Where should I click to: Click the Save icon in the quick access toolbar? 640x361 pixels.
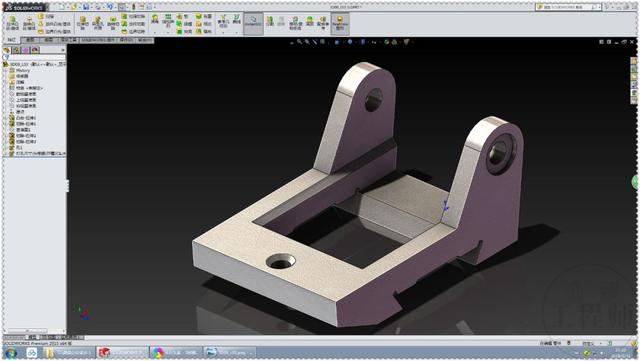(86, 7)
